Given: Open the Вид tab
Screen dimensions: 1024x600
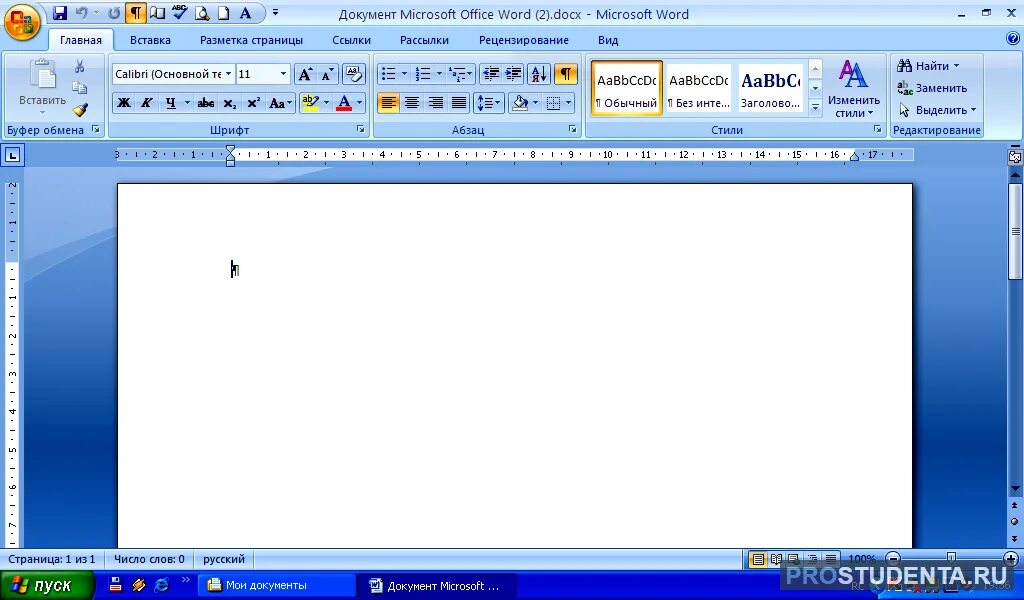Looking at the screenshot, I should pos(608,40).
